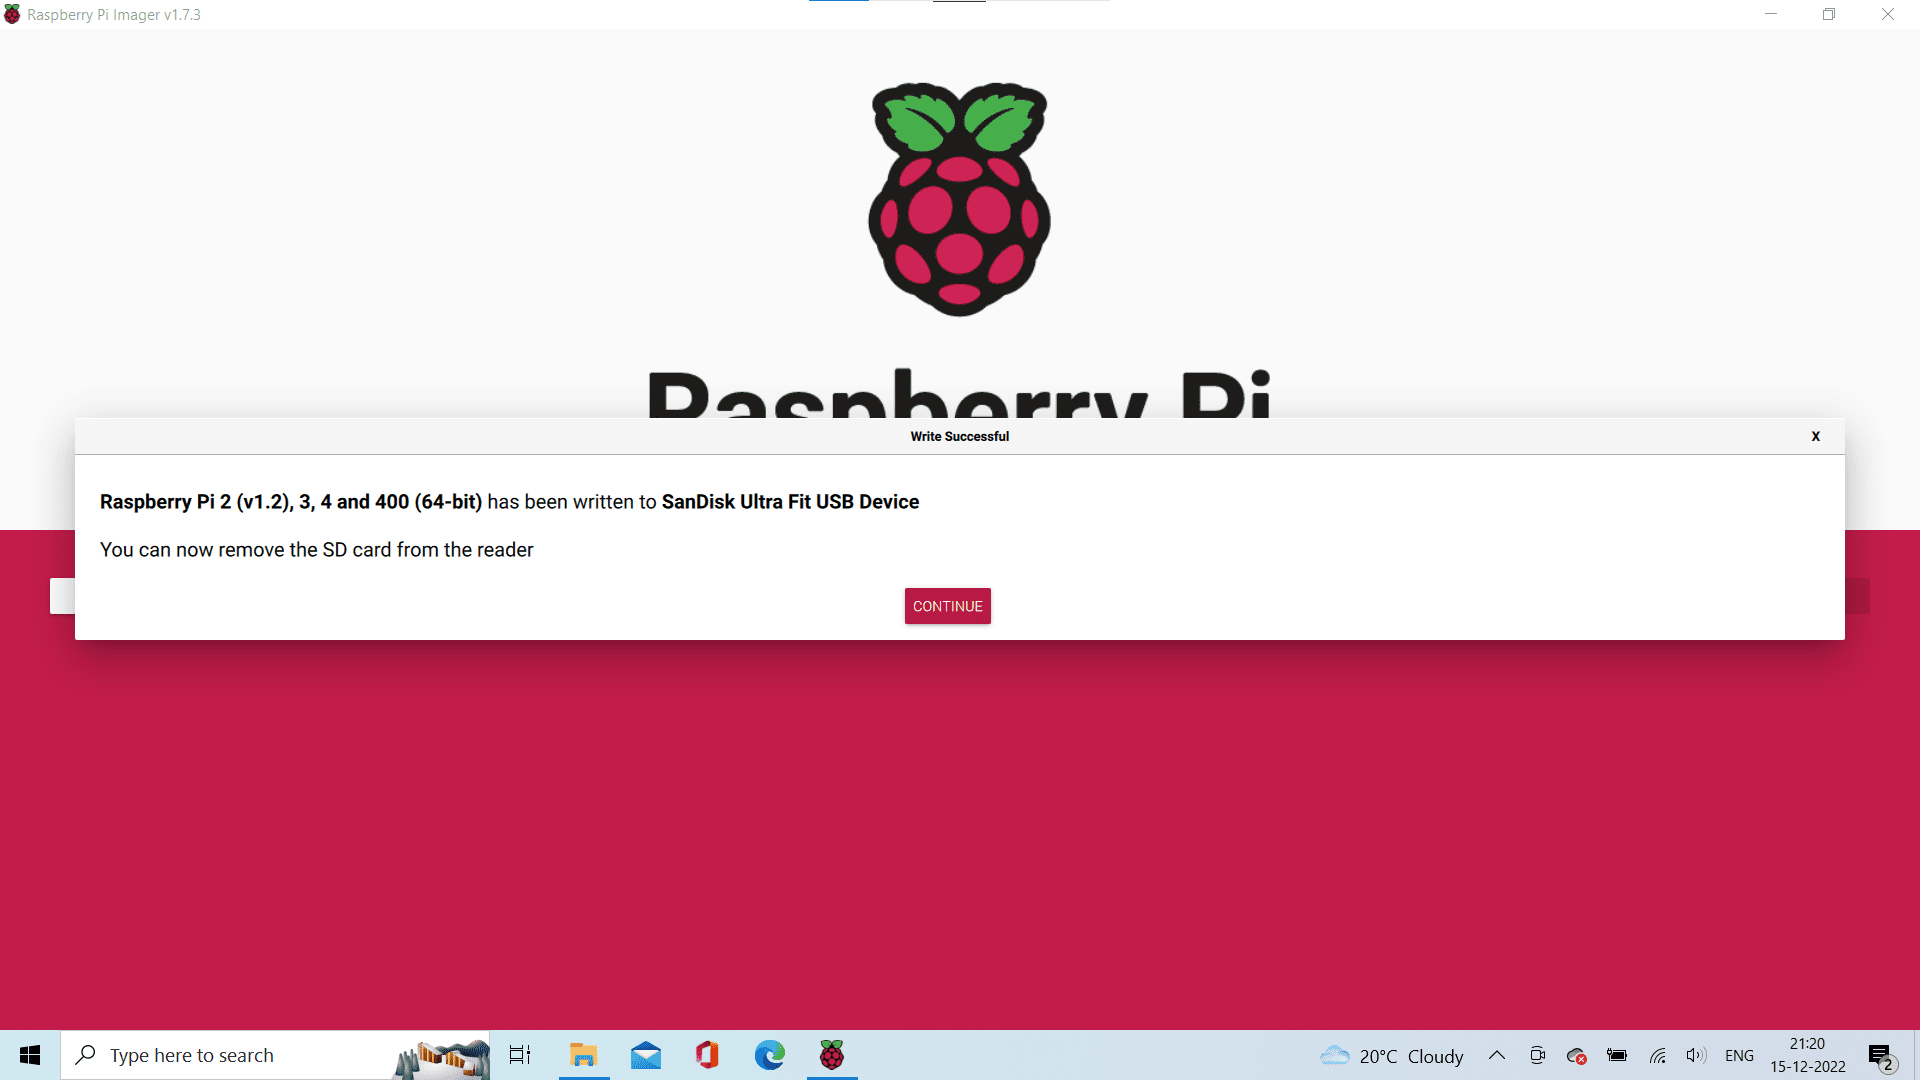The height and width of the screenshot is (1080, 1920).
Task: Open the weather widget 20°C Cloudy
Action: [1391, 1056]
